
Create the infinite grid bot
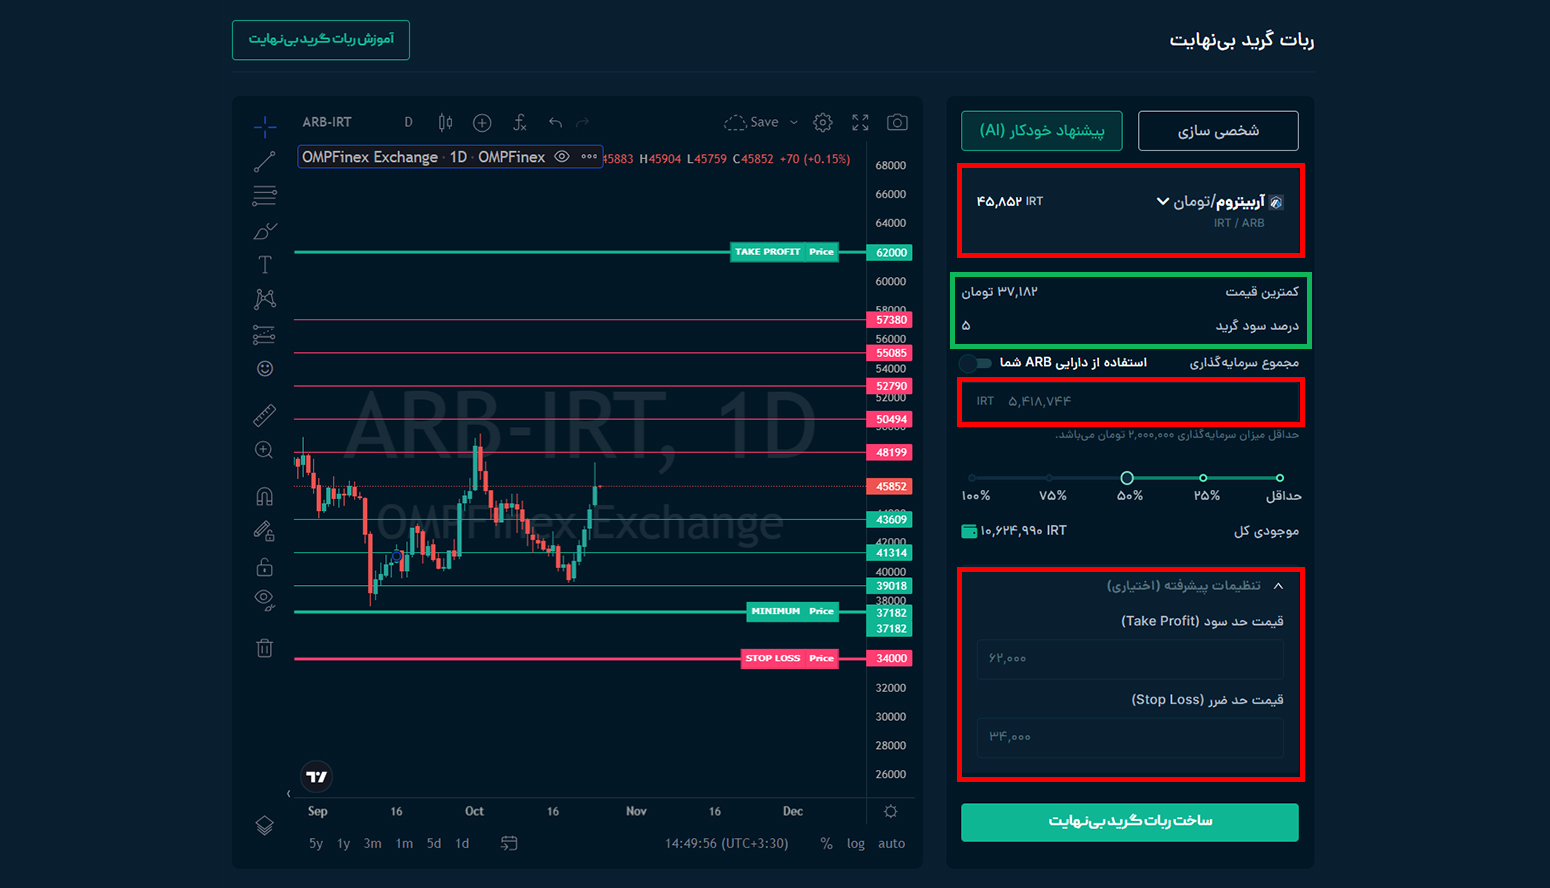point(1130,822)
